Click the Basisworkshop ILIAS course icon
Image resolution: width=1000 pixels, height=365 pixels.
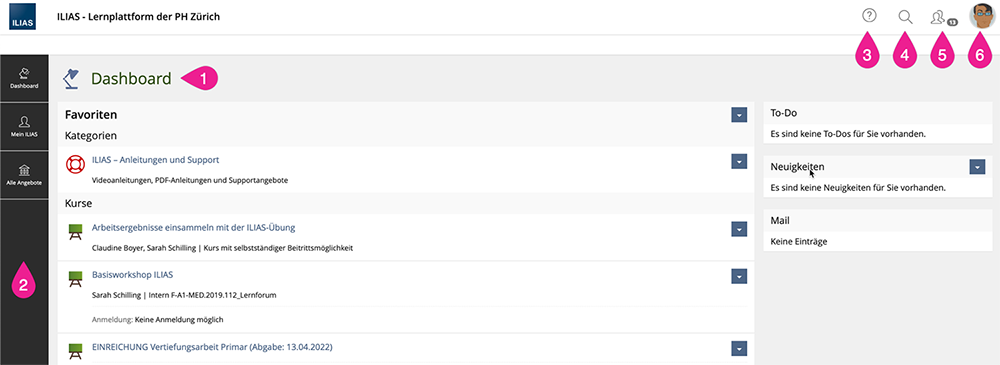[x=75, y=279]
